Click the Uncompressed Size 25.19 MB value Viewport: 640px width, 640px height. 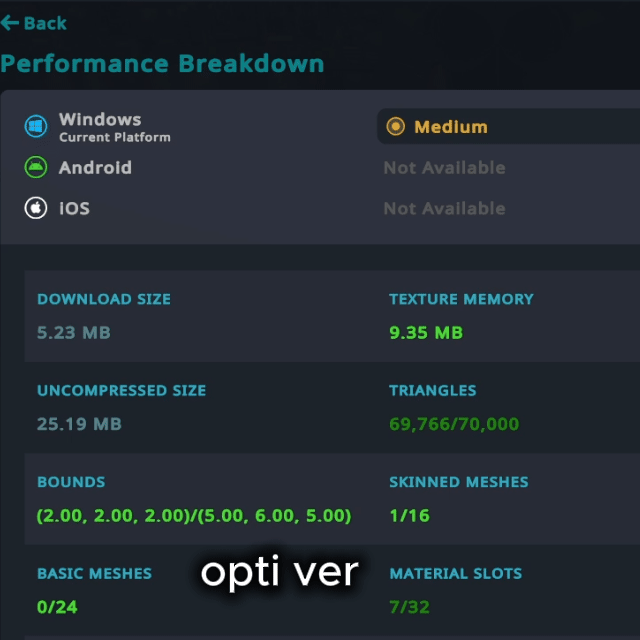pos(79,424)
